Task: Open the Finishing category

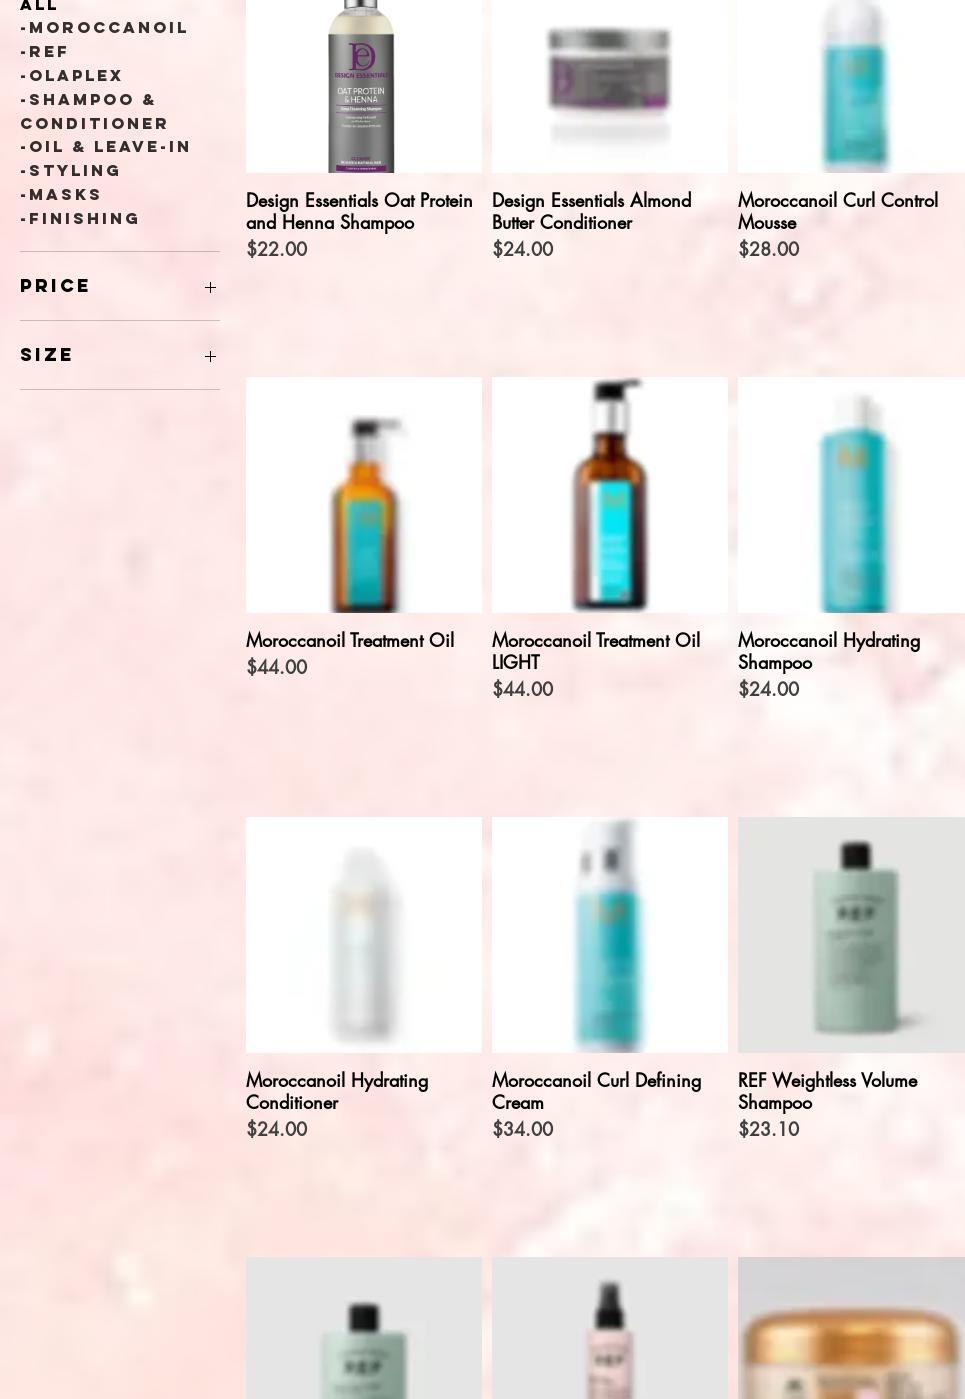Action: tap(81, 218)
